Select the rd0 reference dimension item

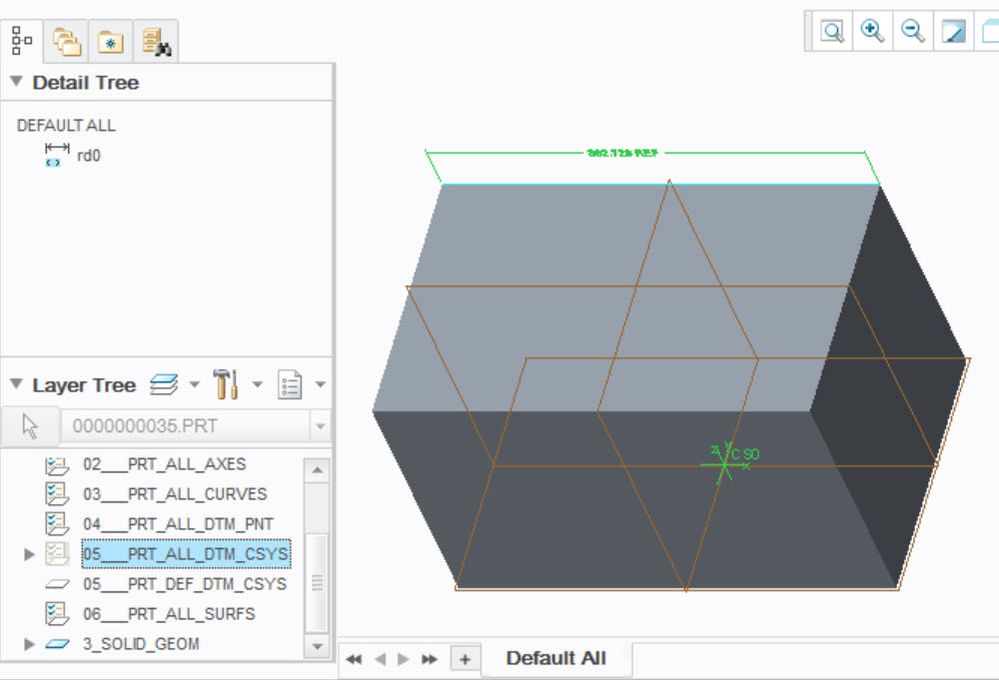pyautogui.click(x=88, y=155)
